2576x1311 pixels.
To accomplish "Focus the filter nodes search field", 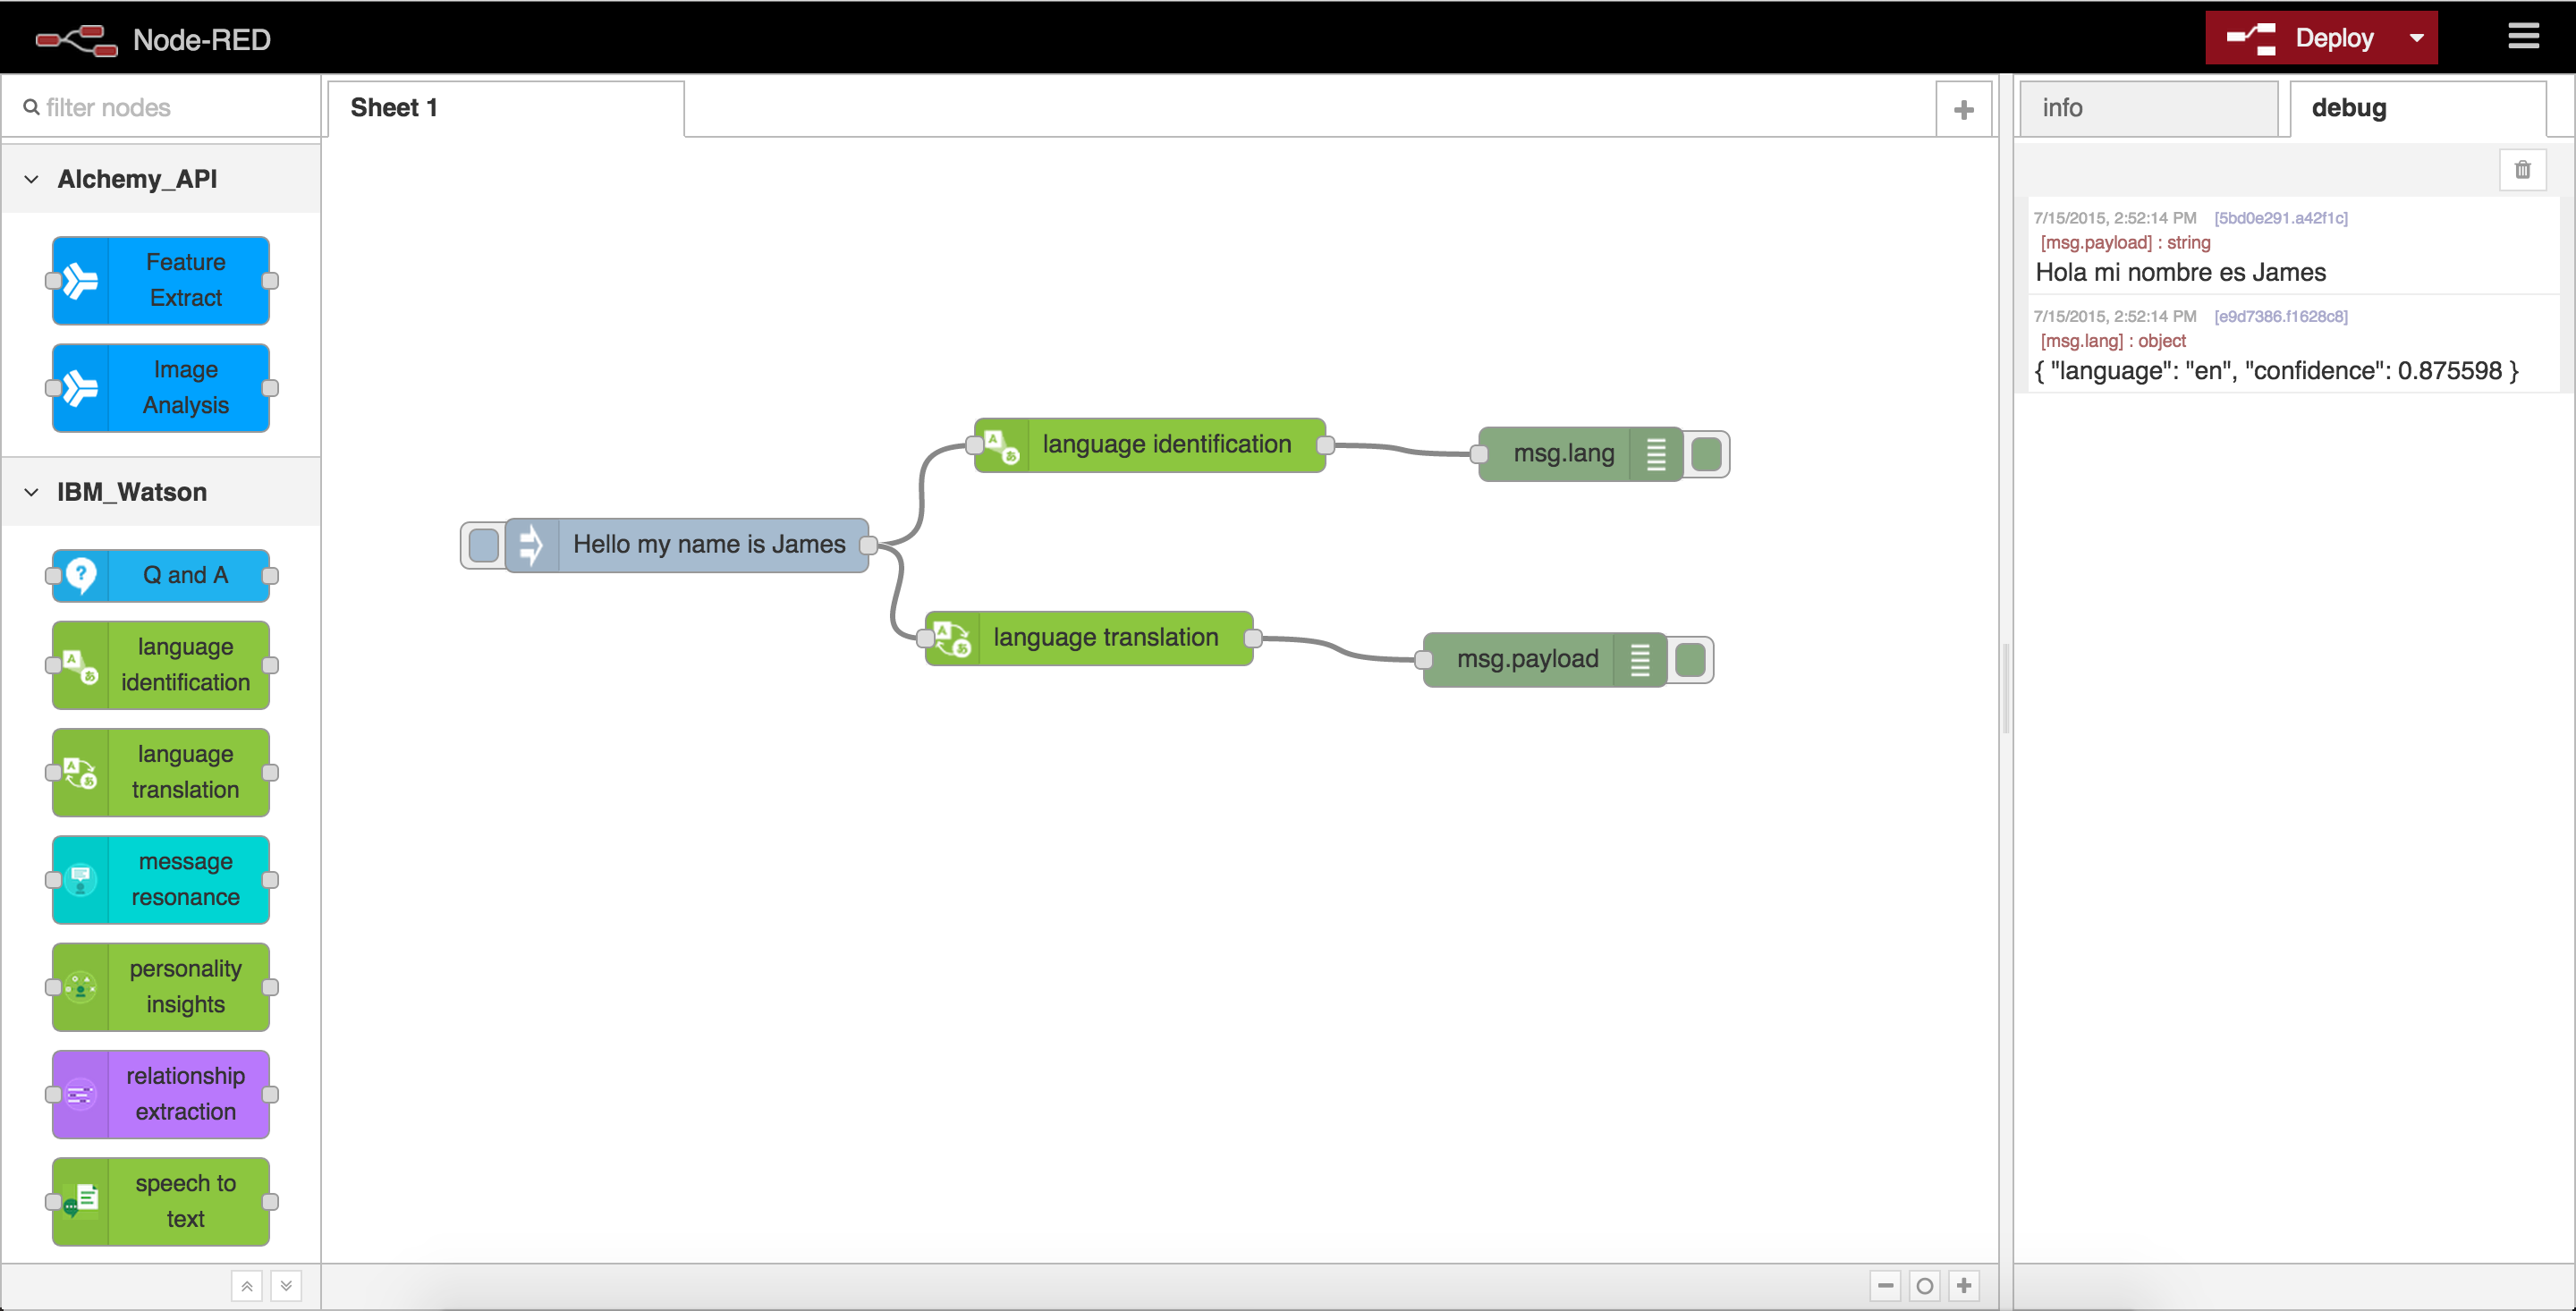I will pyautogui.click(x=161, y=107).
